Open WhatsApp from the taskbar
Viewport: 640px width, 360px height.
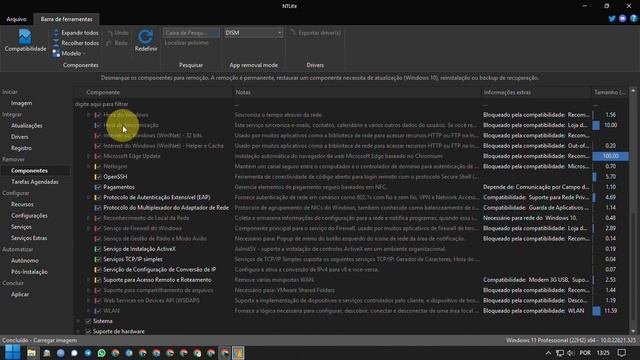point(102,353)
